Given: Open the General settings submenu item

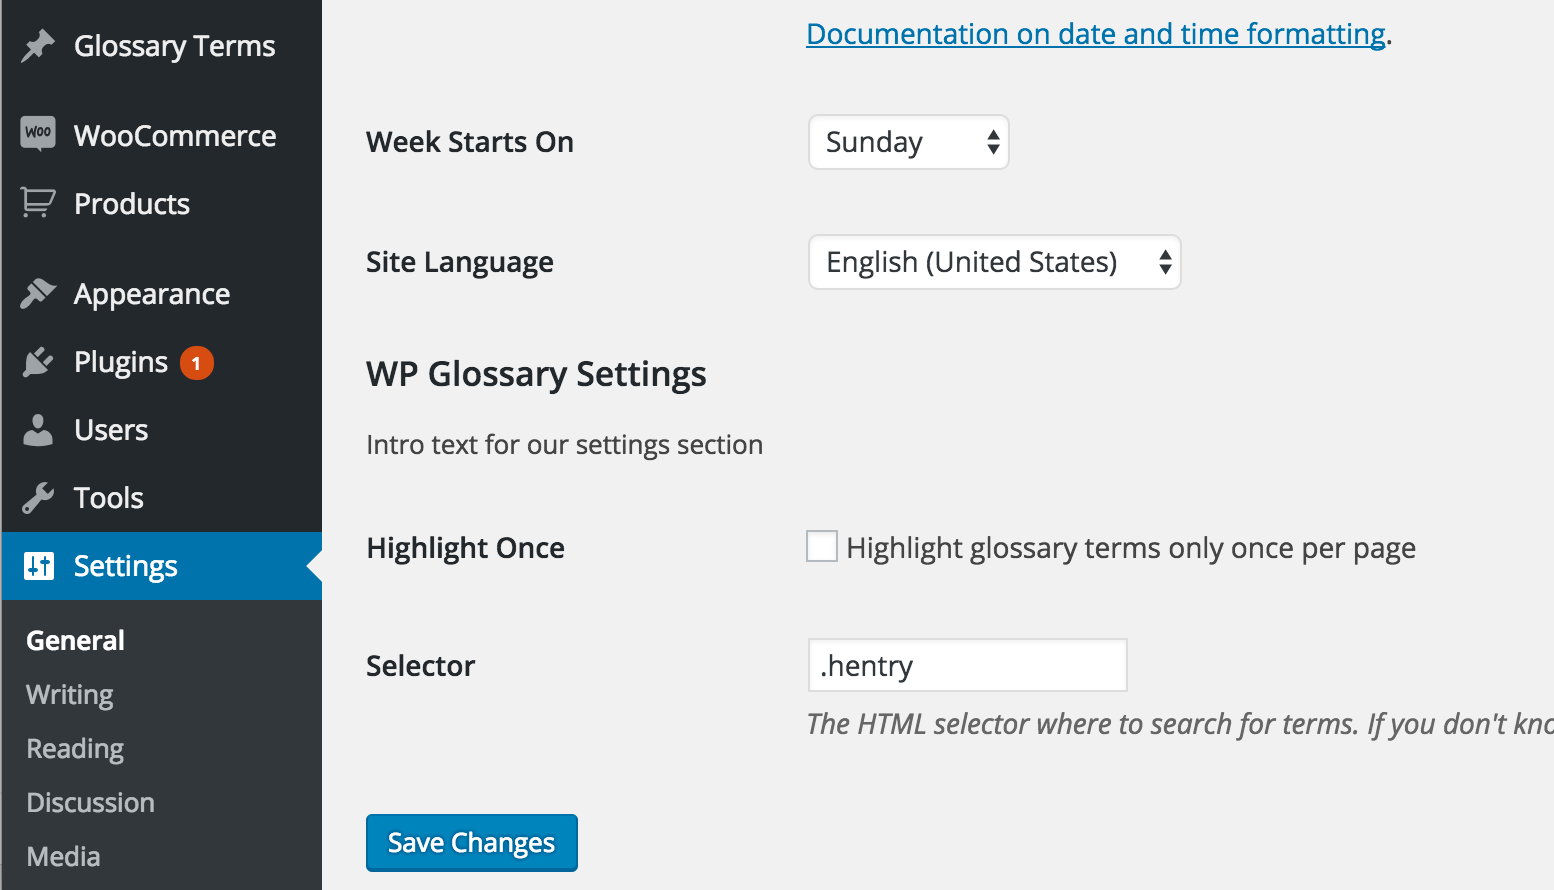Looking at the screenshot, I should (x=76, y=641).
